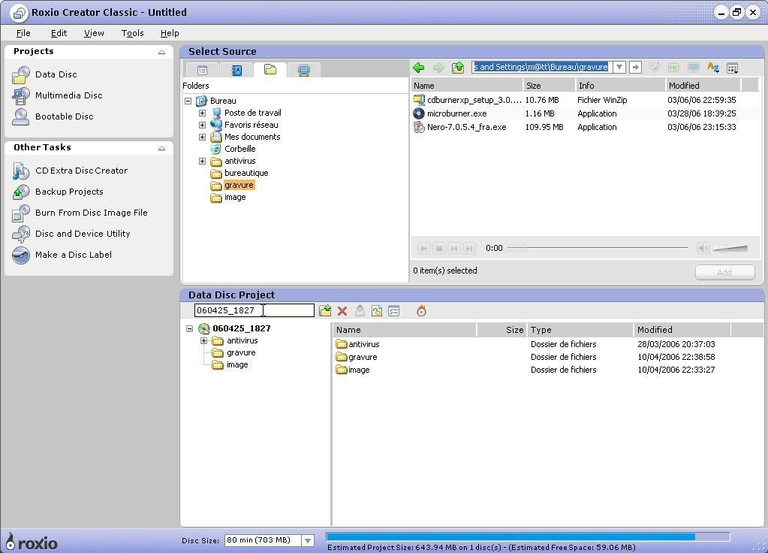Select bureautique folder in source tree
768x553 pixels.
[246, 173]
